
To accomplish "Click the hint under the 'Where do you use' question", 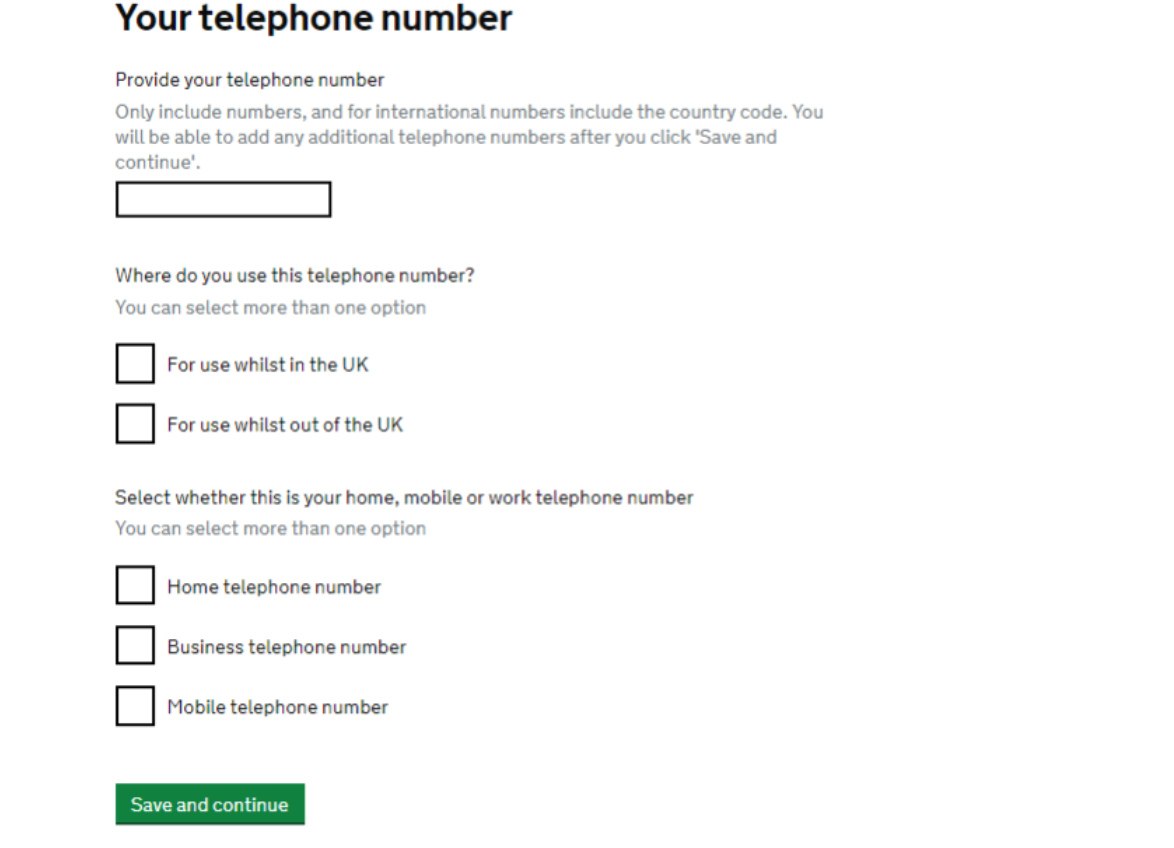I will pyautogui.click(x=270, y=308).
